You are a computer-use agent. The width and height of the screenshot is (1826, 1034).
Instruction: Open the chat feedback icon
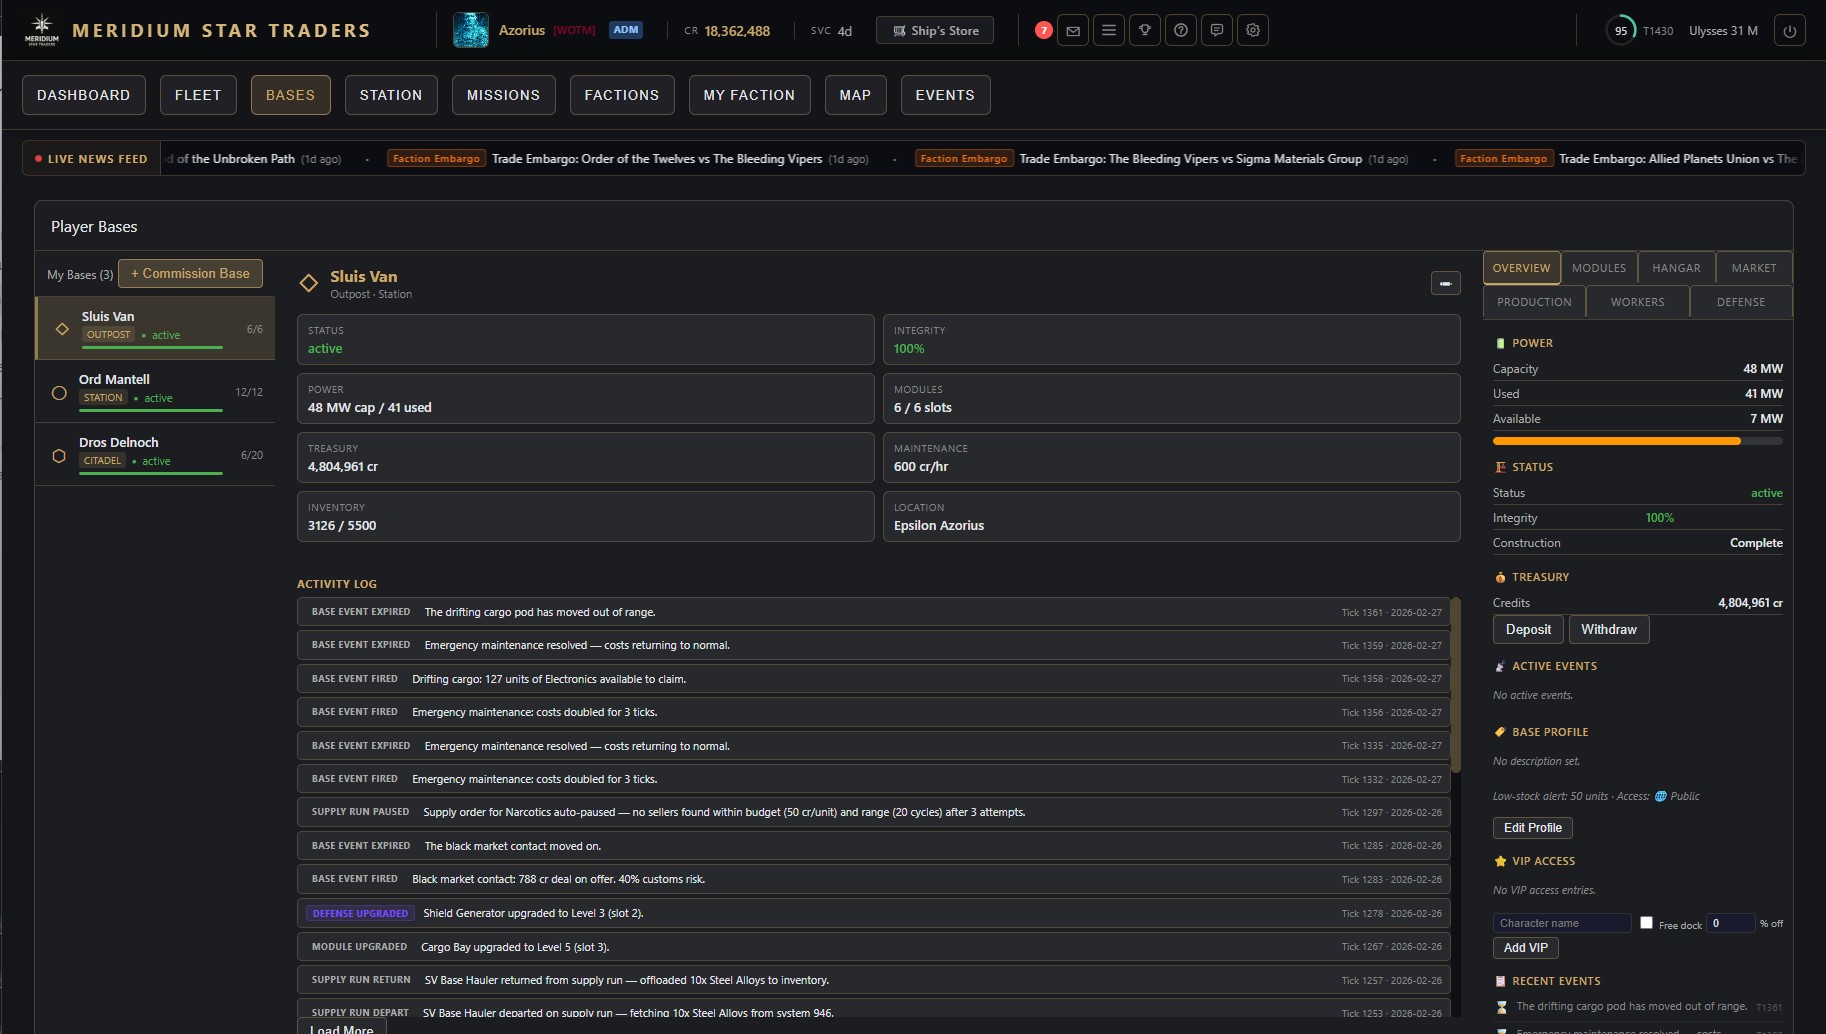pyautogui.click(x=1217, y=30)
